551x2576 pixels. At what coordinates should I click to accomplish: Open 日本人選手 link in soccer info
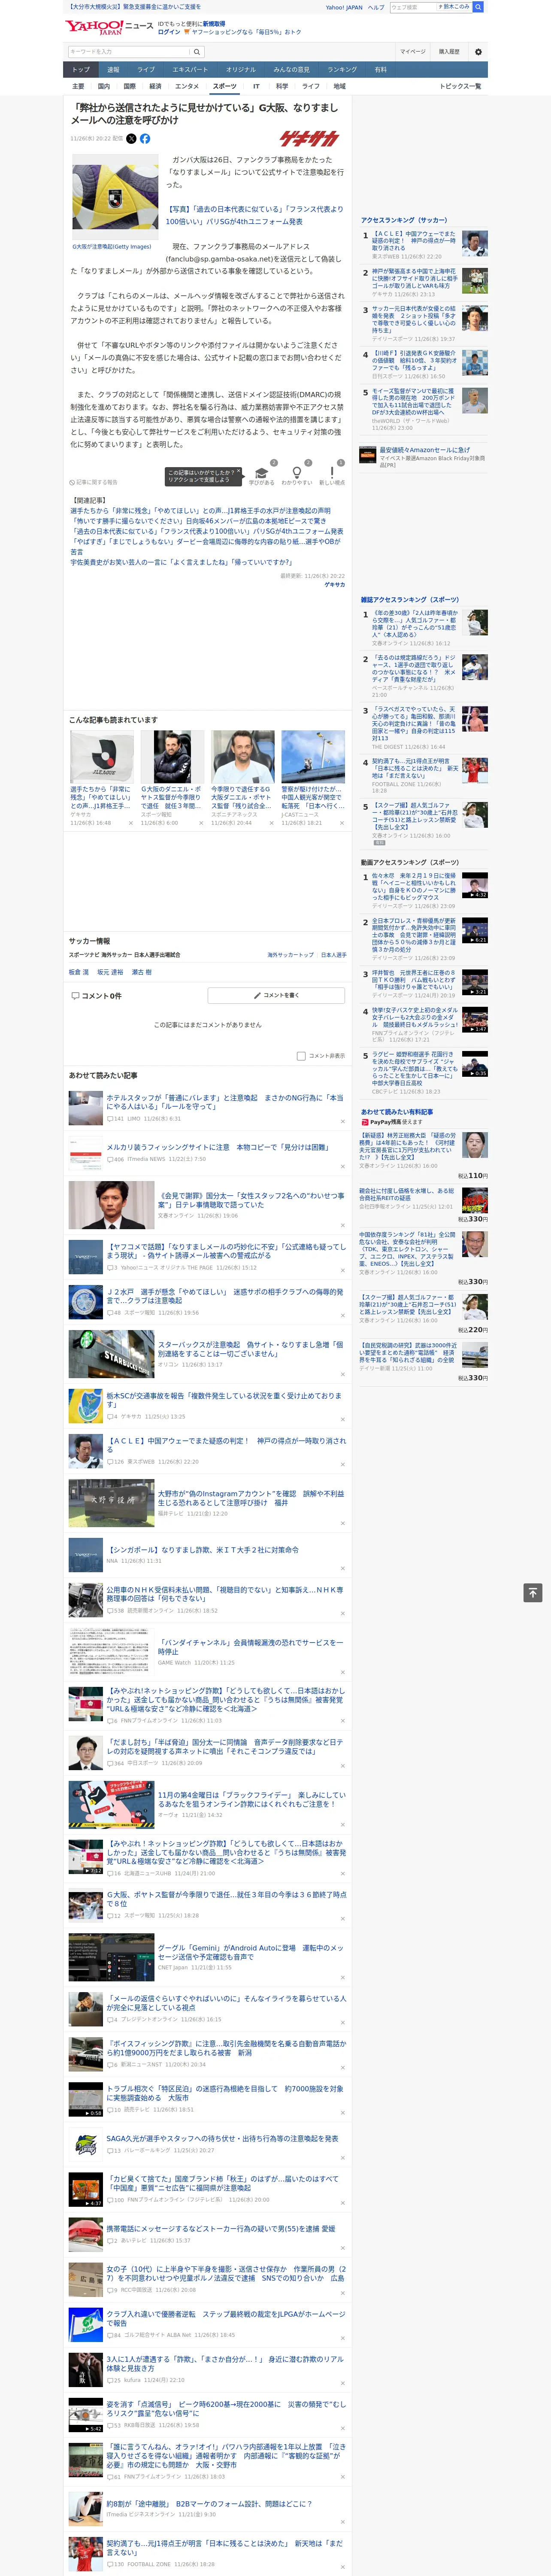point(334,954)
